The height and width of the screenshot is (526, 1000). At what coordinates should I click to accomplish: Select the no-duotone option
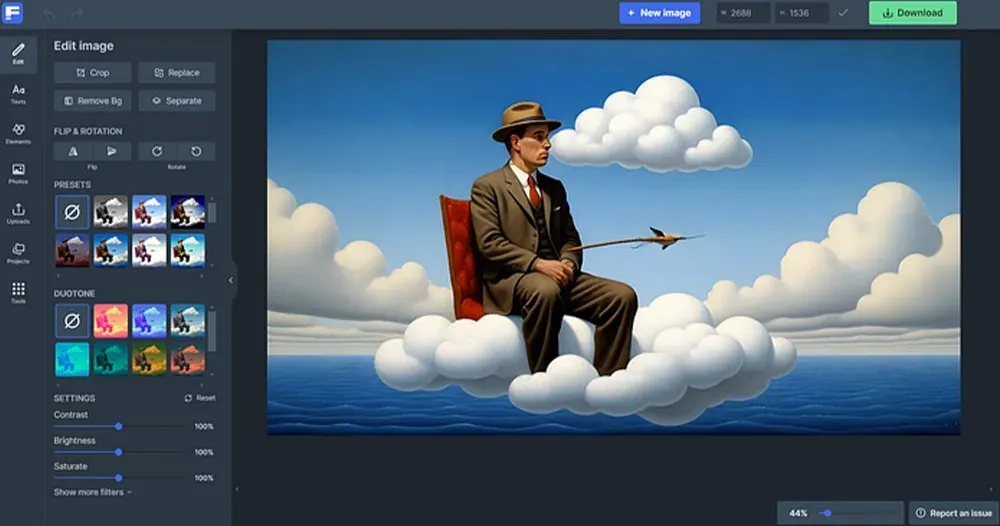pos(72,321)
